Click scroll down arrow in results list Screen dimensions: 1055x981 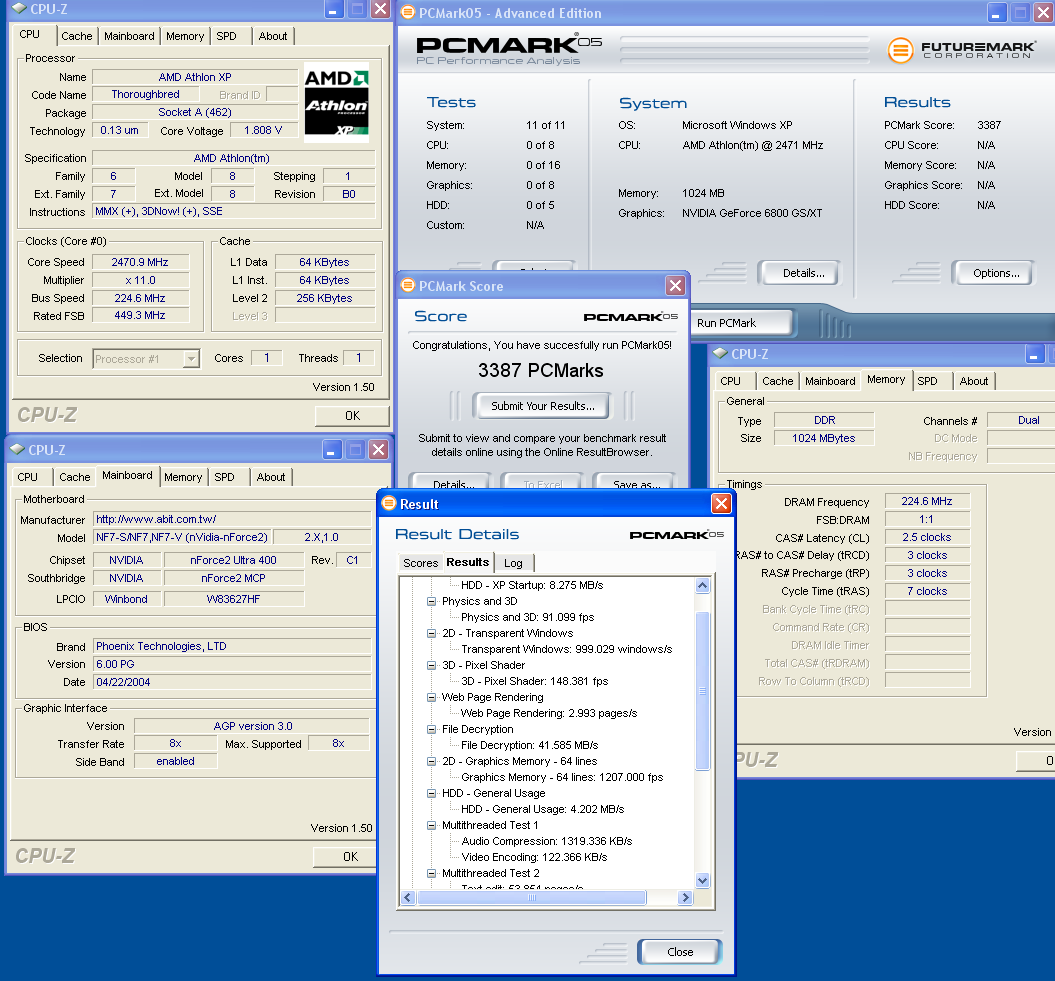pos(702,880)
